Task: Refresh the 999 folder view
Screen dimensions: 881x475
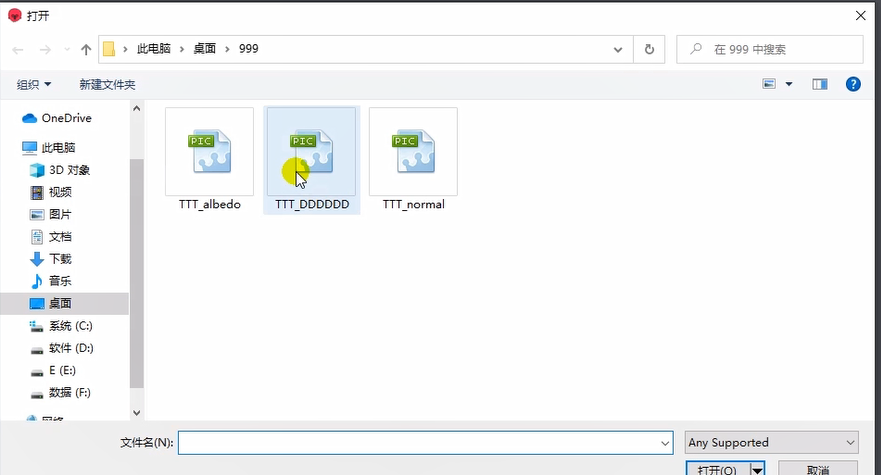Action: (649, 49)
